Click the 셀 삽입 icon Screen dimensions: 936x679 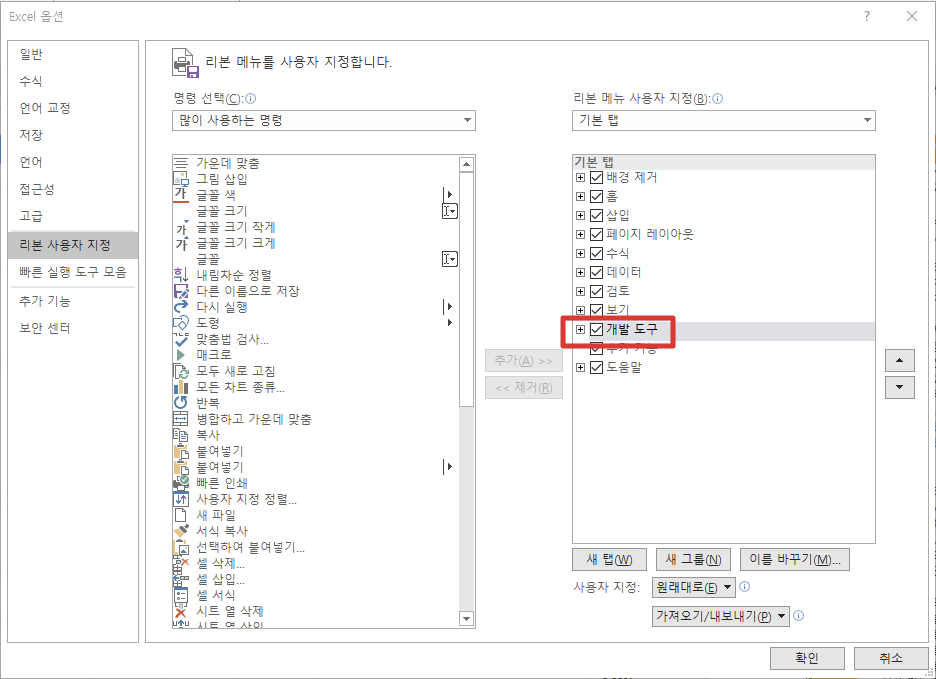click(x=181, y=579)
